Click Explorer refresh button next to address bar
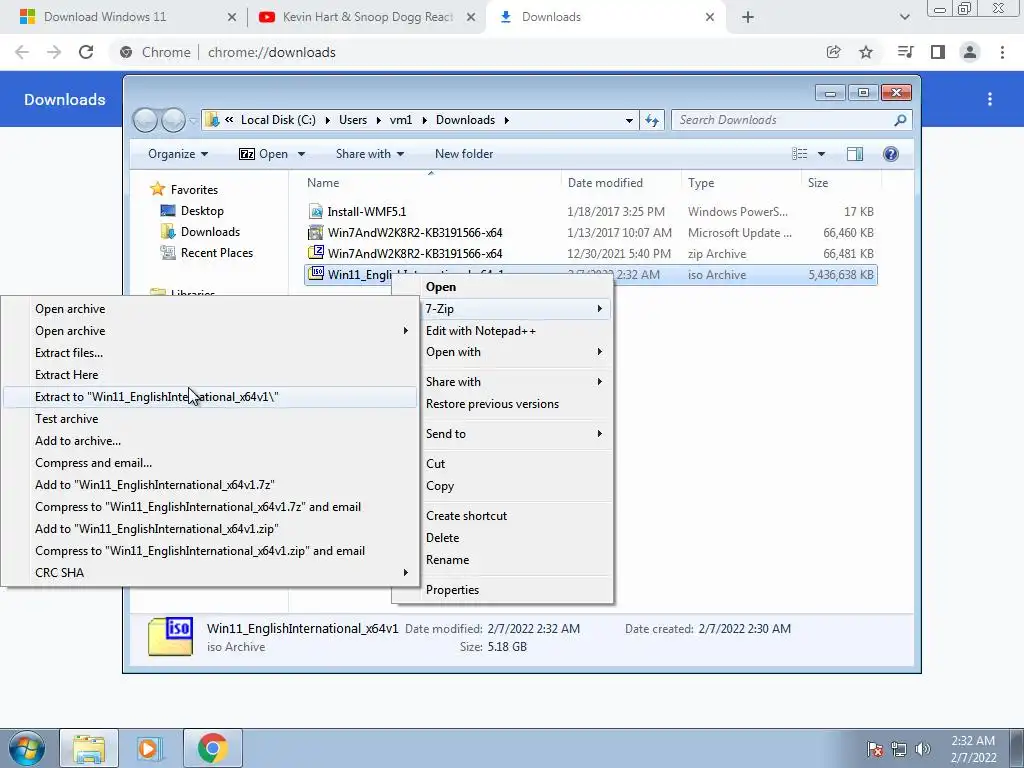The height and width of the screenshot is (768, 1024). click(x=652, y=120)
